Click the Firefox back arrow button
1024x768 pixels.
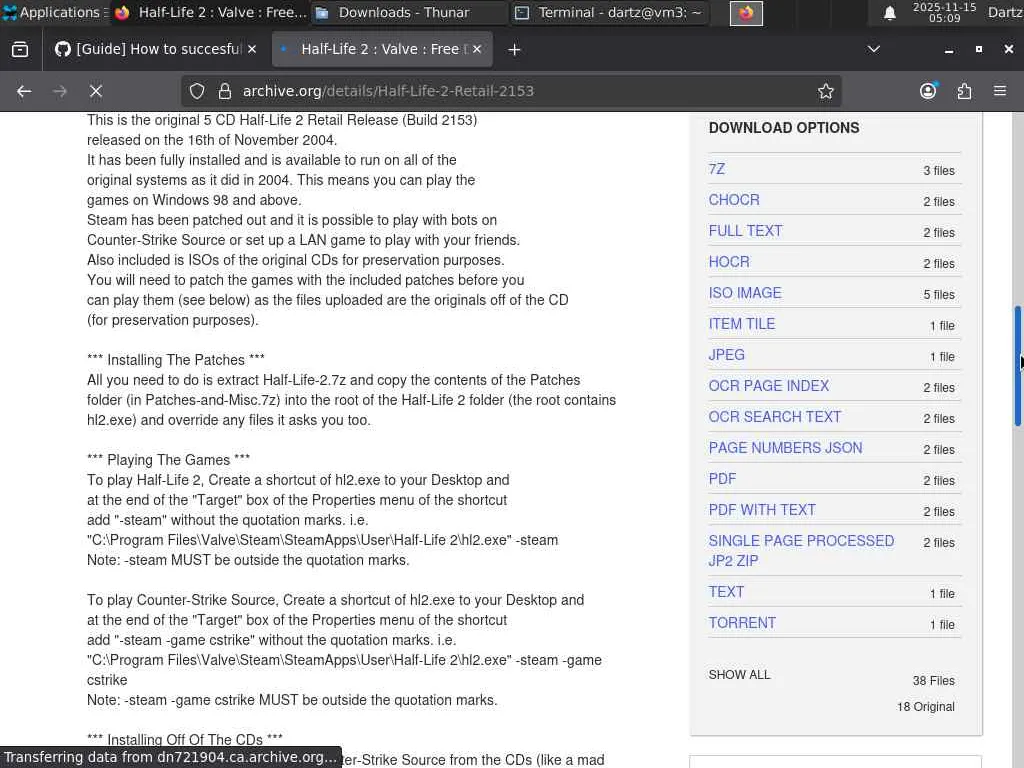point(24,91)
